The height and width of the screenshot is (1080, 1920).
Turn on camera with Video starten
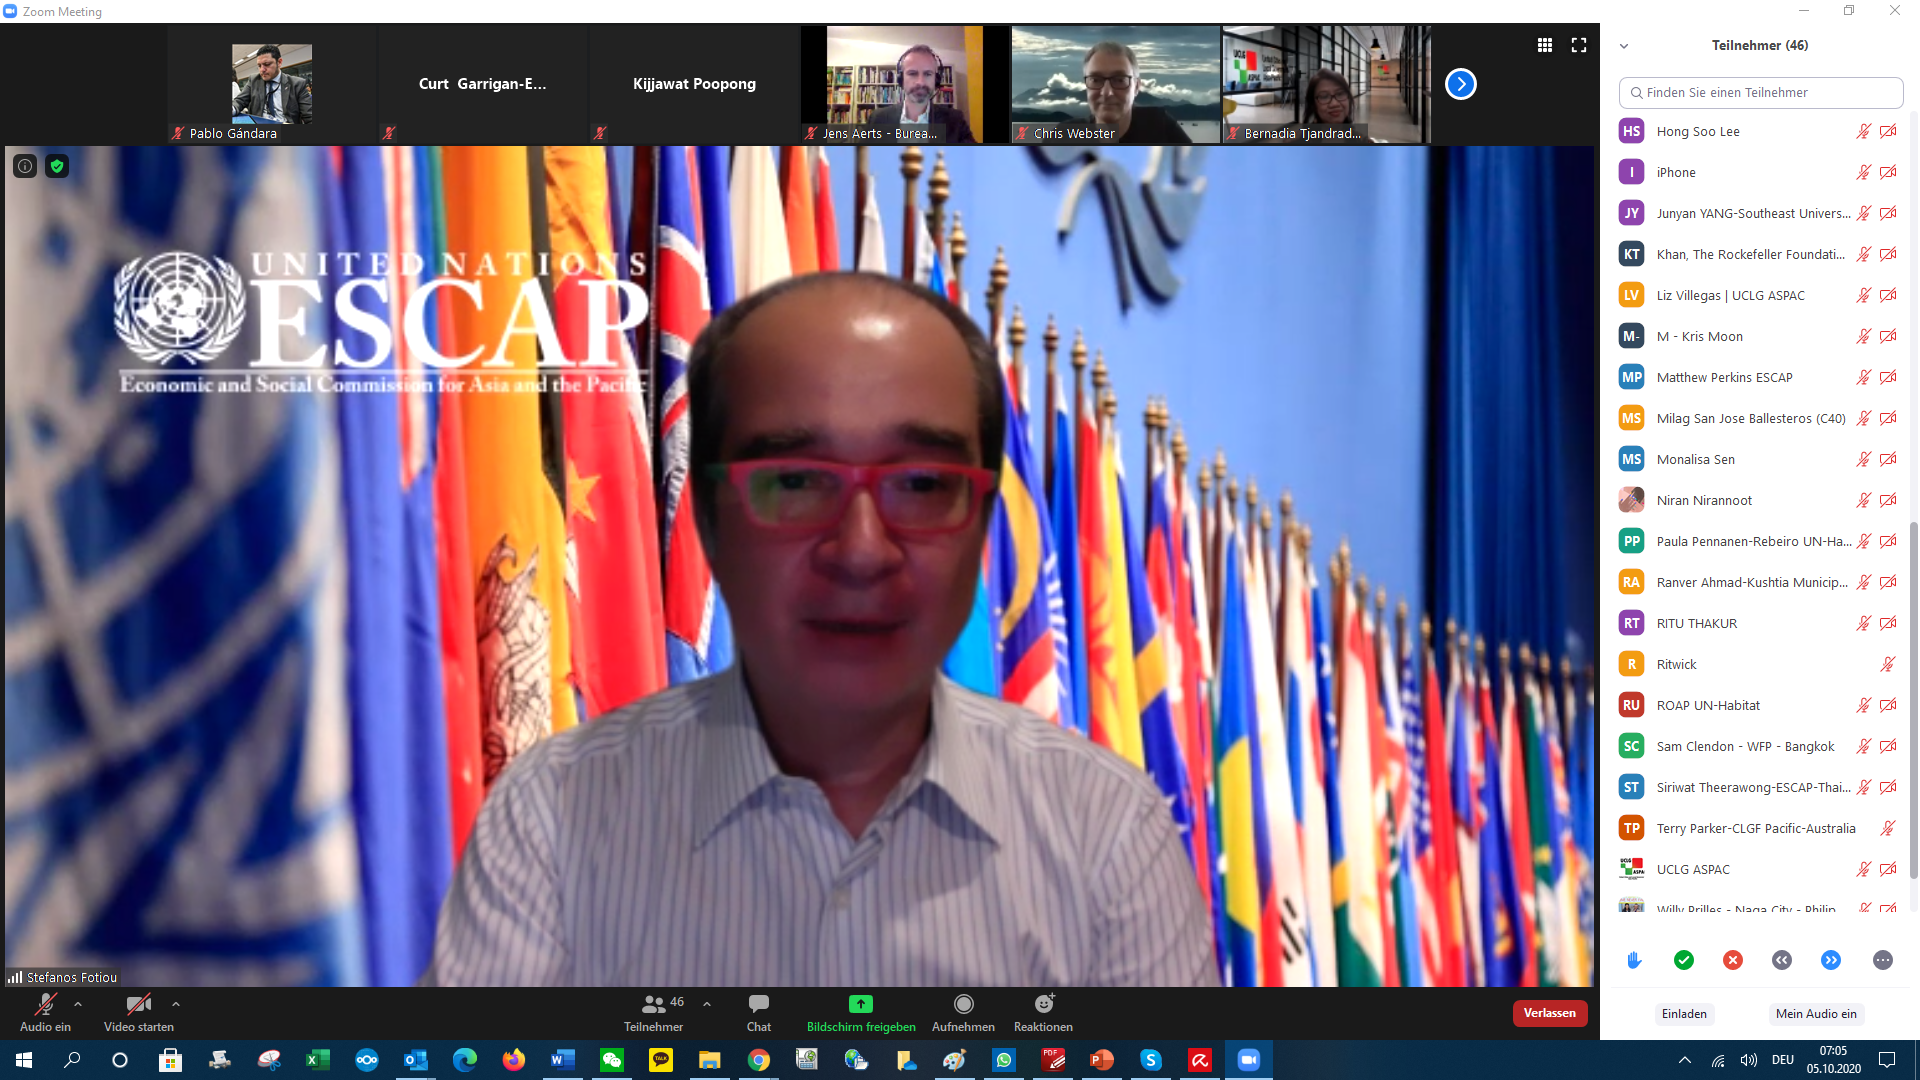point(139,1013)
